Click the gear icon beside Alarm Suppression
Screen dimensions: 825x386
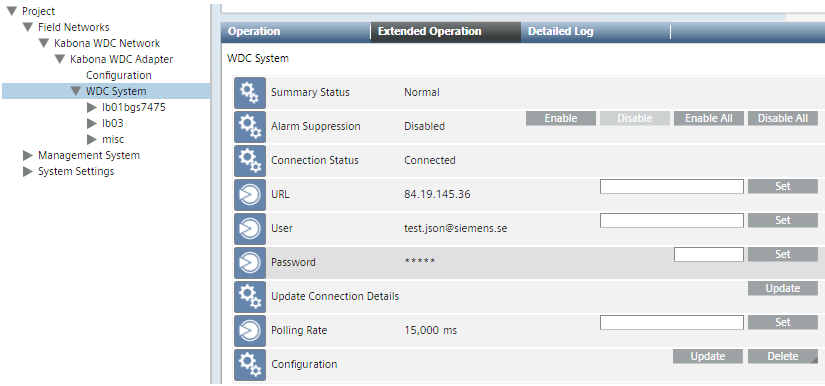(250, 127)
